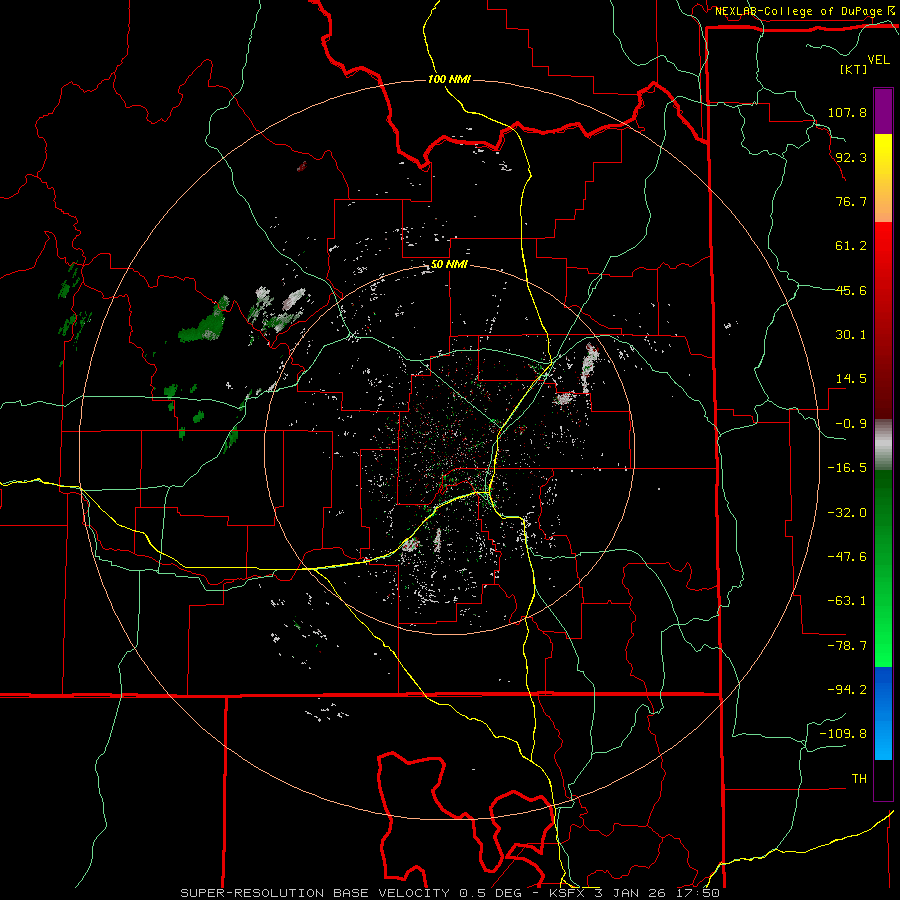Click the -78.7 legend value
The image size is (900, 900).
pyautogui.click(x=847, y=646)
